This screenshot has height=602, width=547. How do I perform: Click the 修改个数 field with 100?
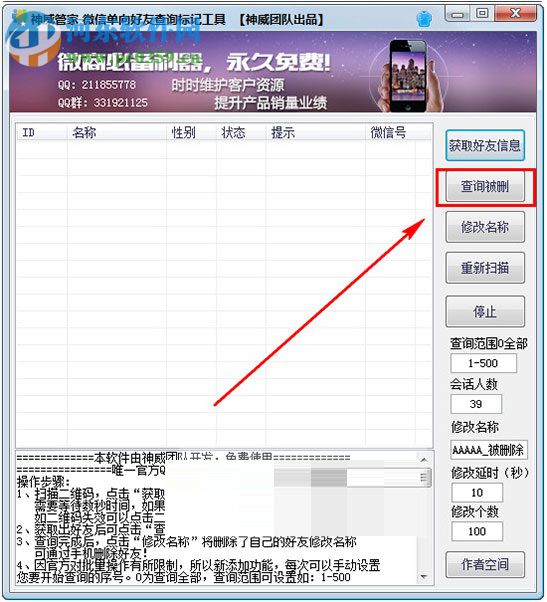click(477, 532)
